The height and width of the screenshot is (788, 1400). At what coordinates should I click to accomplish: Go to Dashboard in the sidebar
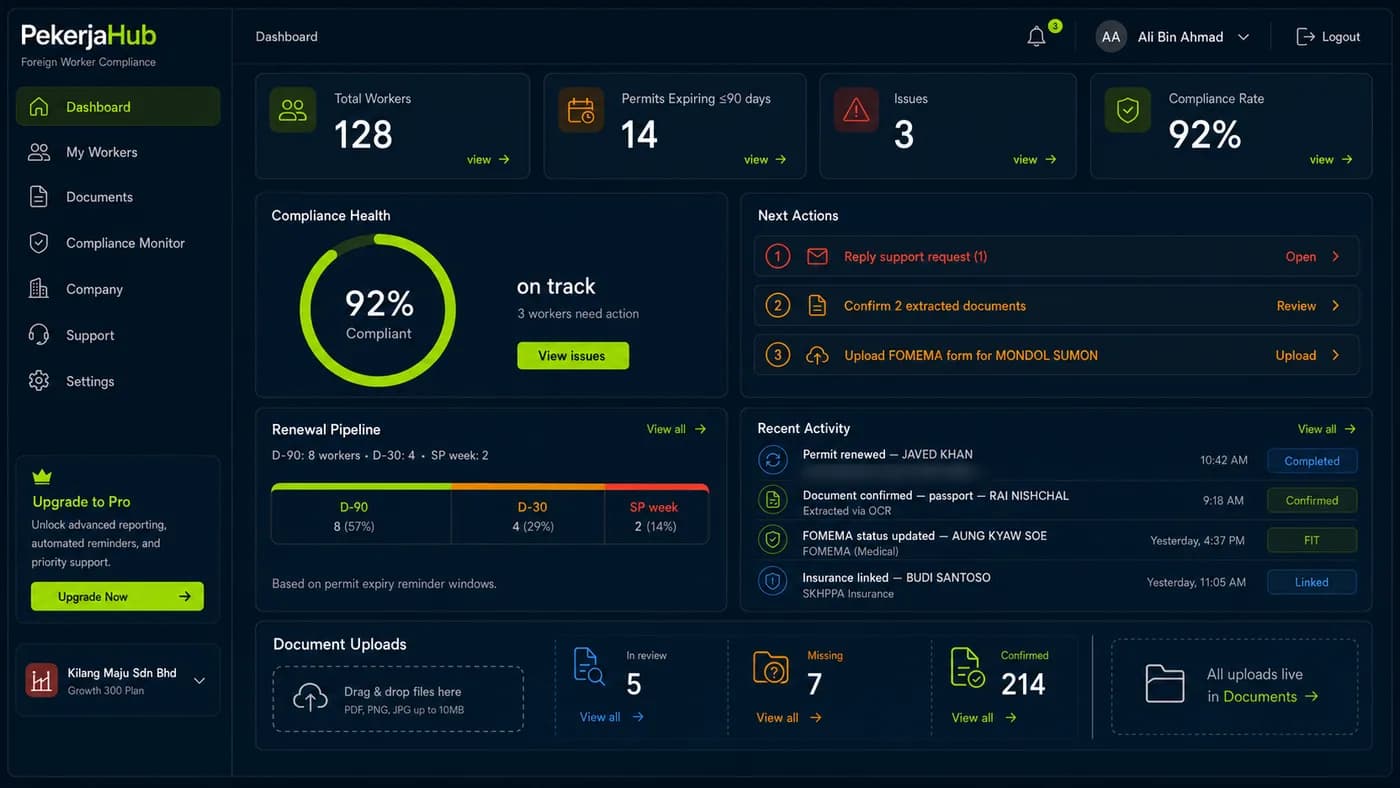click(x=118, y=107)
